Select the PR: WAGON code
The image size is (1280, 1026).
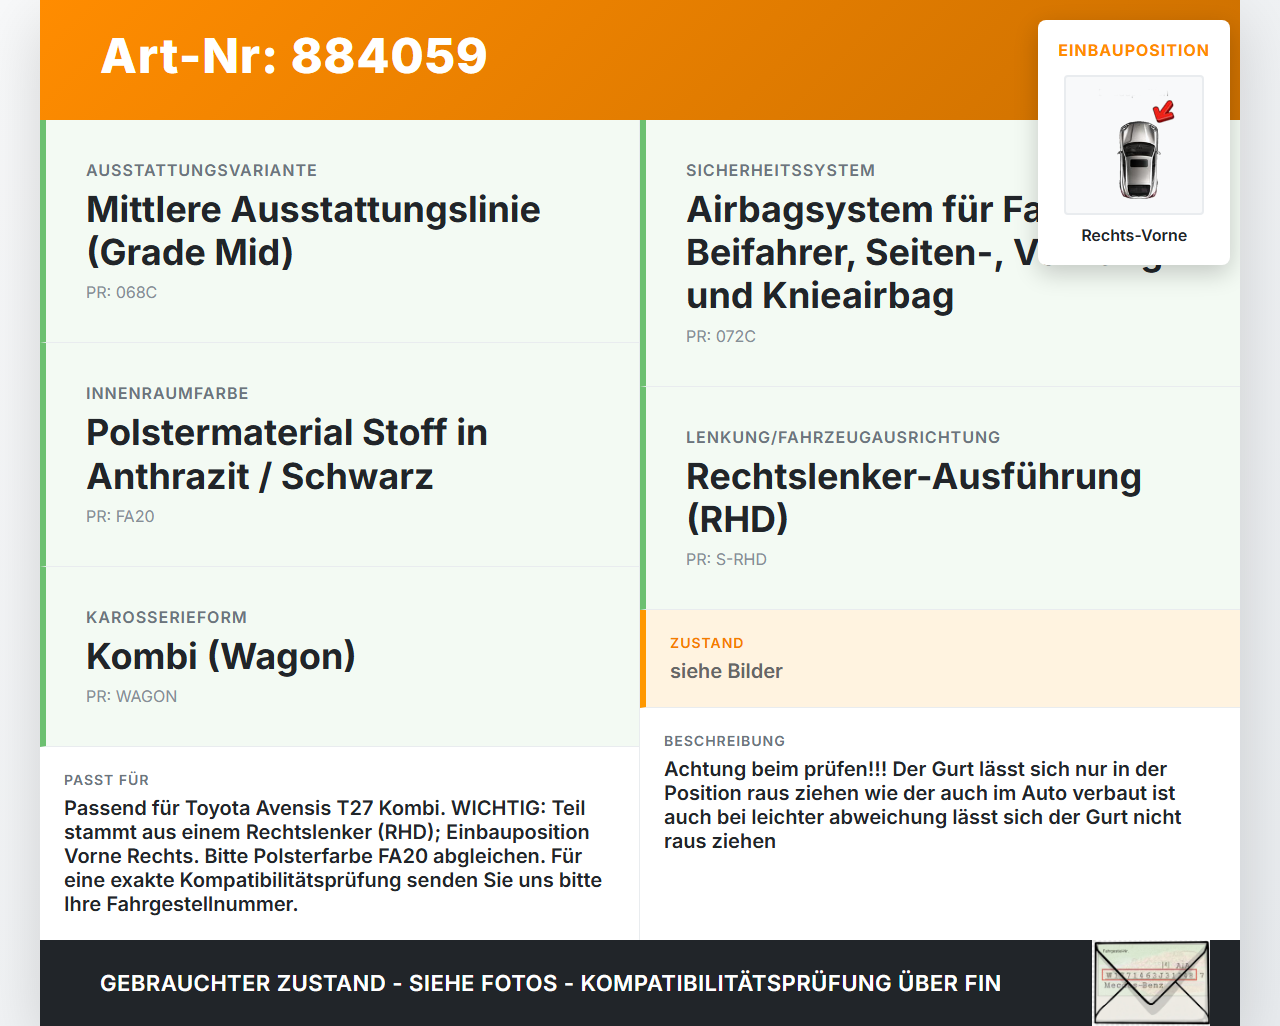click(131, 697)
